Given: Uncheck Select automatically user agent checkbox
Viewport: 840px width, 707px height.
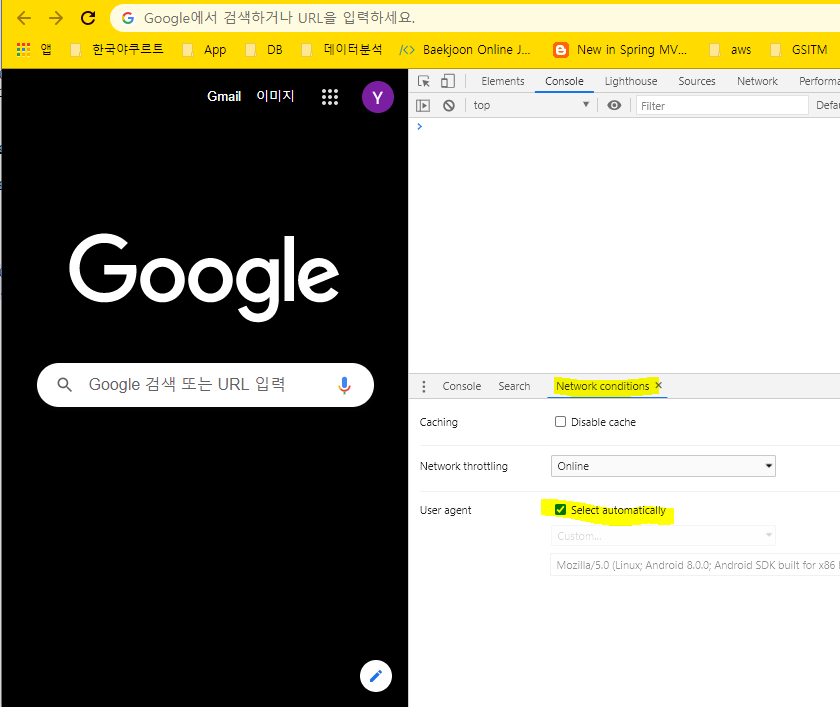Looking at the screenshot, I should click(x=560, y=509).
